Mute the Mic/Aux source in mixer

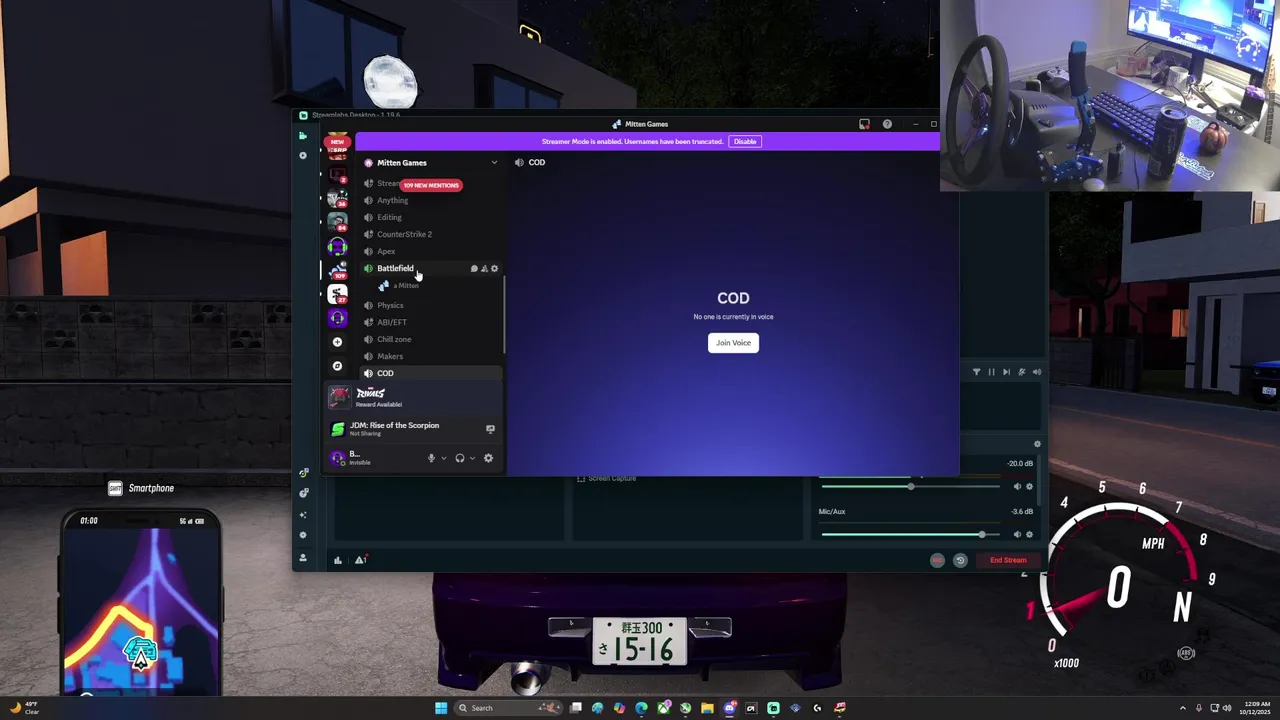click(1017, 534)
